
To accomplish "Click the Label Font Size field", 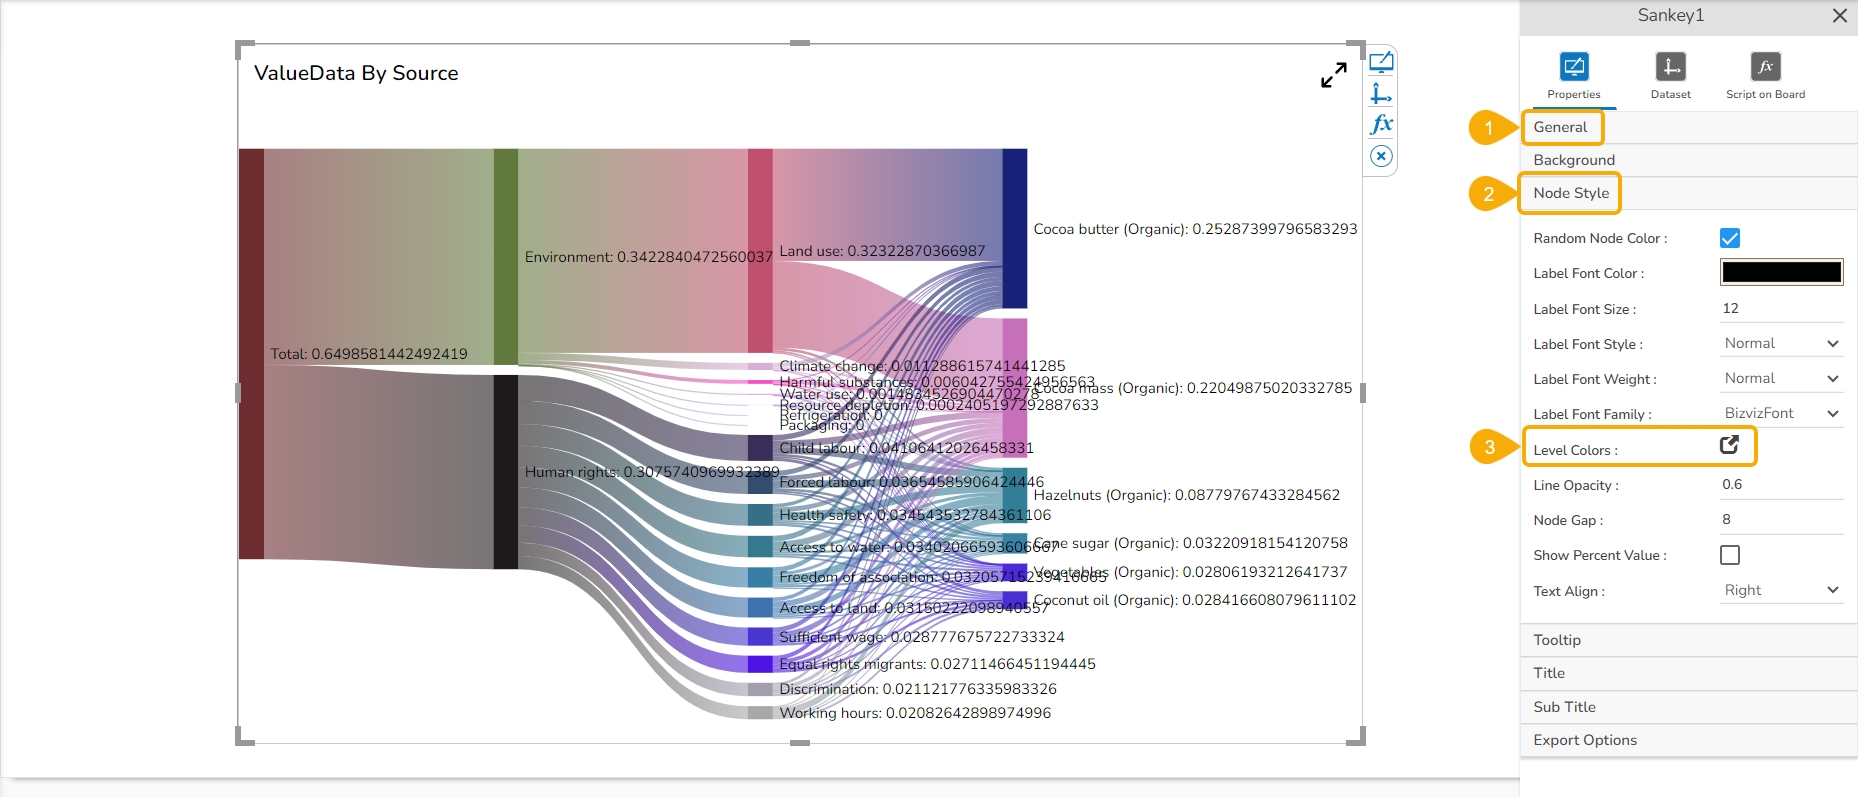I will (1781, 309).
